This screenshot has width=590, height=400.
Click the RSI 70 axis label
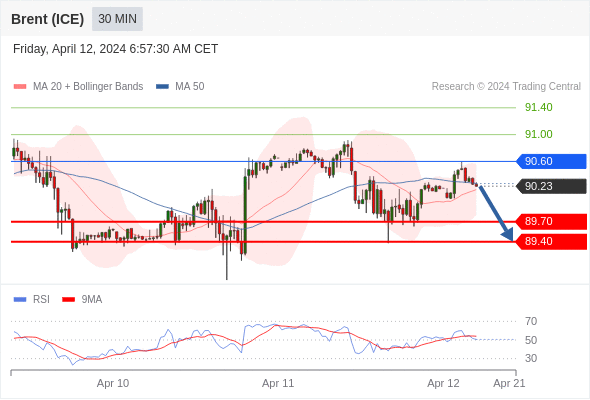click(531, 321)
